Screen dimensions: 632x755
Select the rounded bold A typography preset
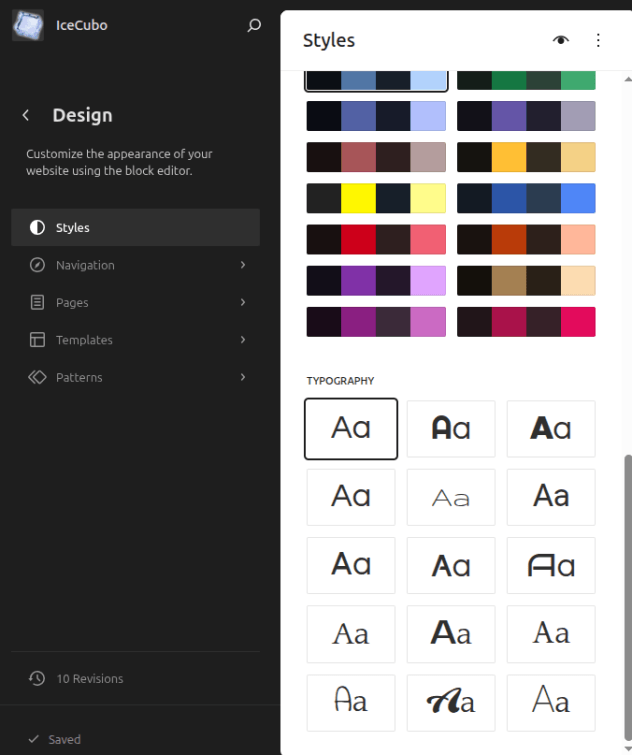click(x=451, y=429)
